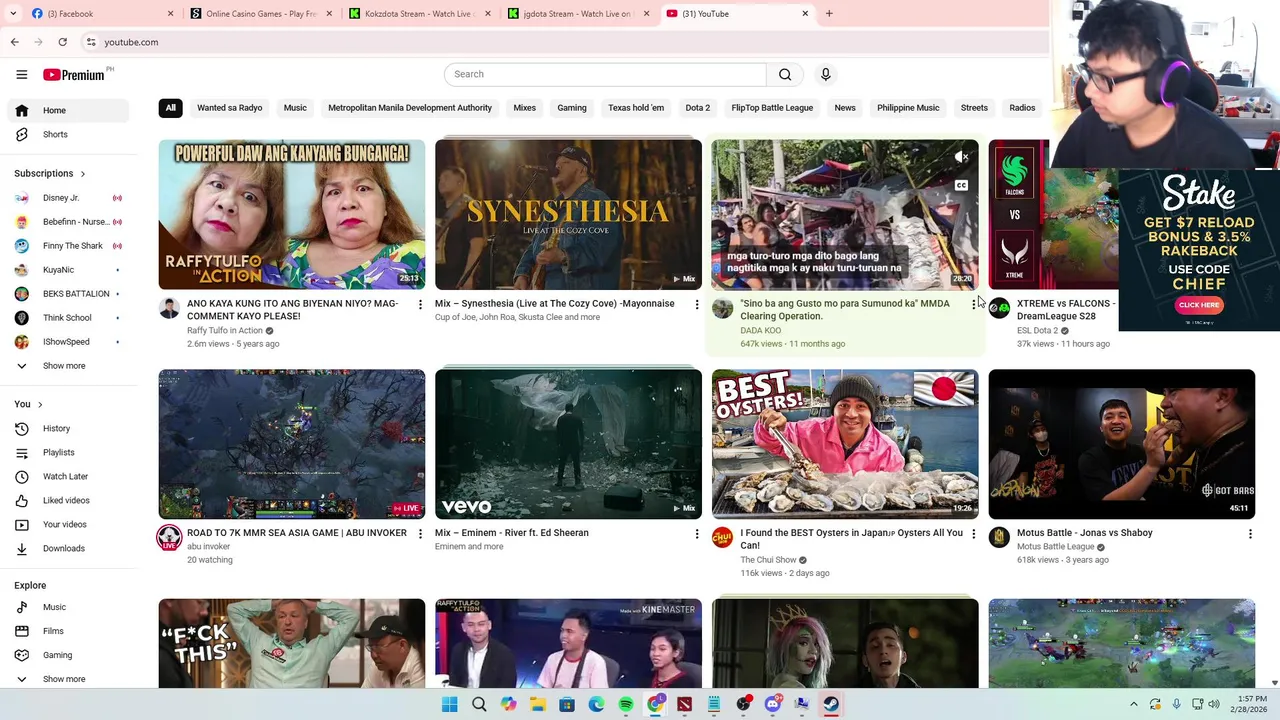Toggle captions on the DADA KOO preview
Viewport: 1280px width, 720px height.
(961, 185)
